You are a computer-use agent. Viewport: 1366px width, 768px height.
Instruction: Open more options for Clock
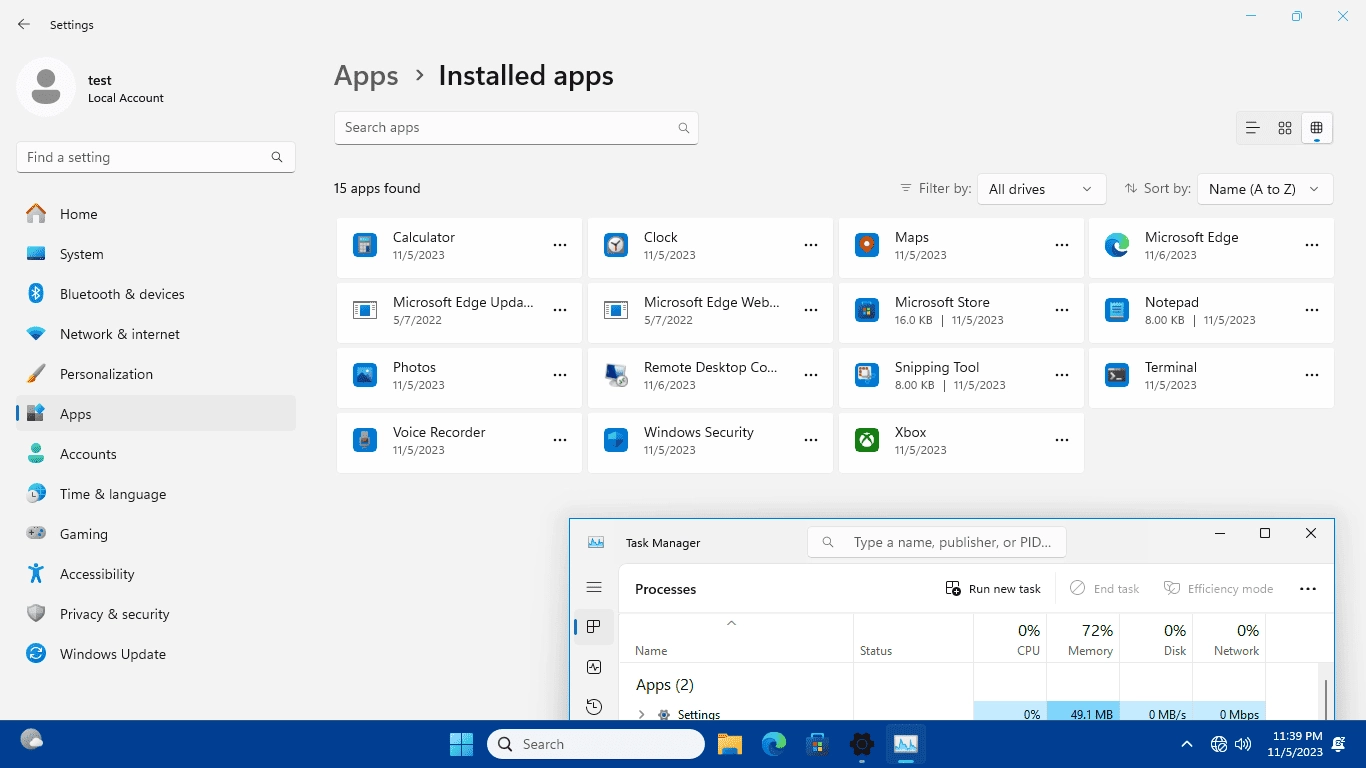pos(811,245)
